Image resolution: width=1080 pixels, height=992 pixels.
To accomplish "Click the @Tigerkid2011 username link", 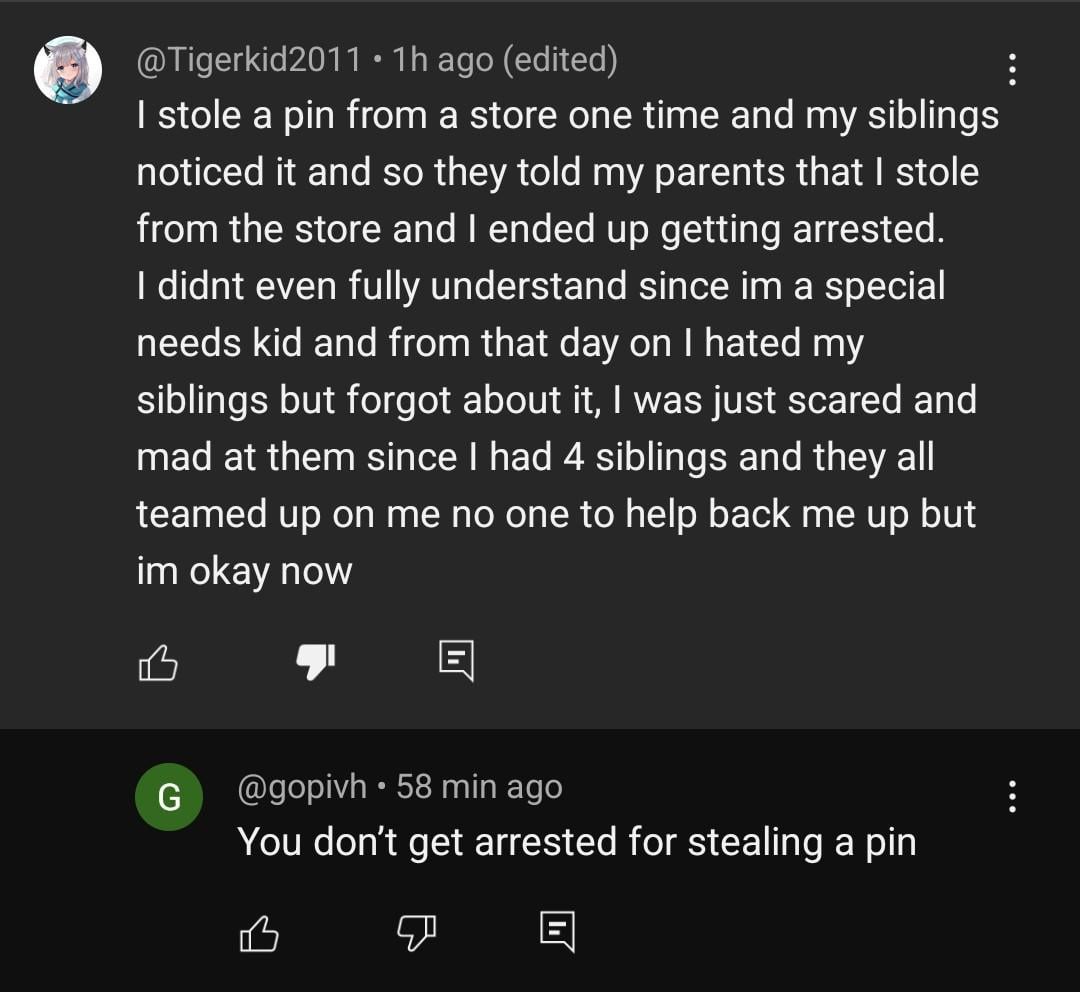I will click(x=250, y=60).
